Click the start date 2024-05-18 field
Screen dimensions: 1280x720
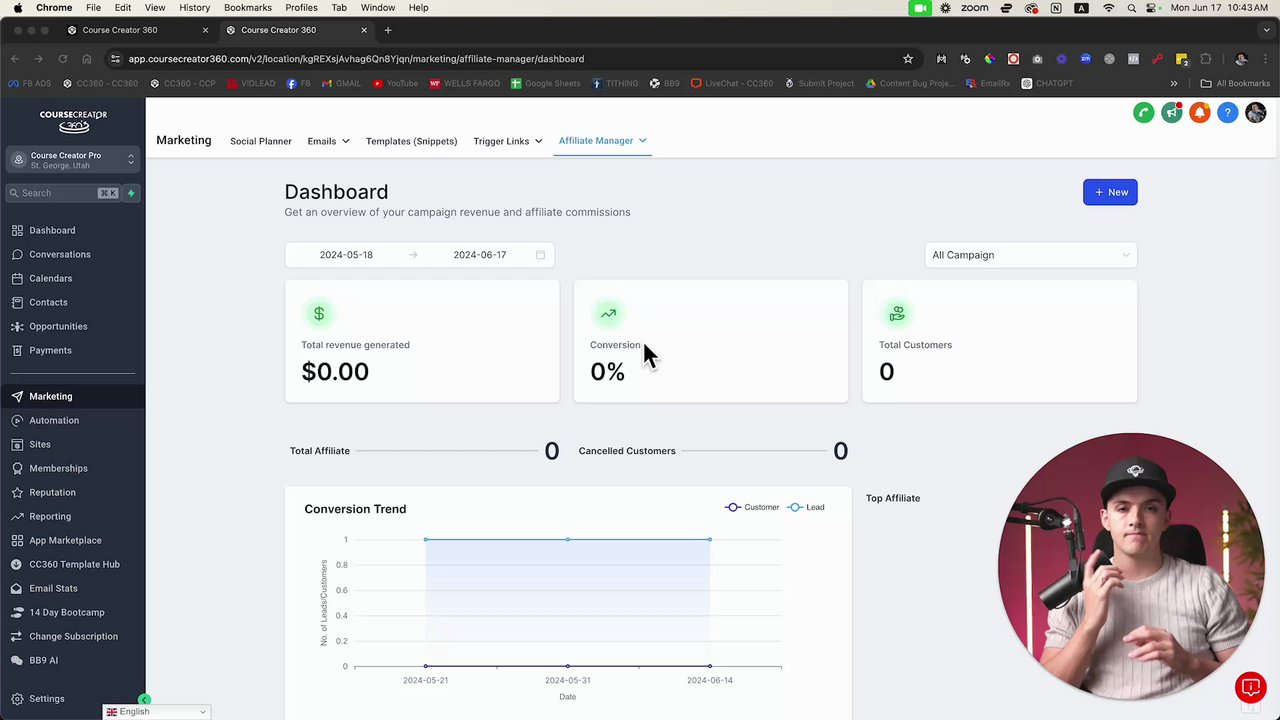tap(346, 255)
